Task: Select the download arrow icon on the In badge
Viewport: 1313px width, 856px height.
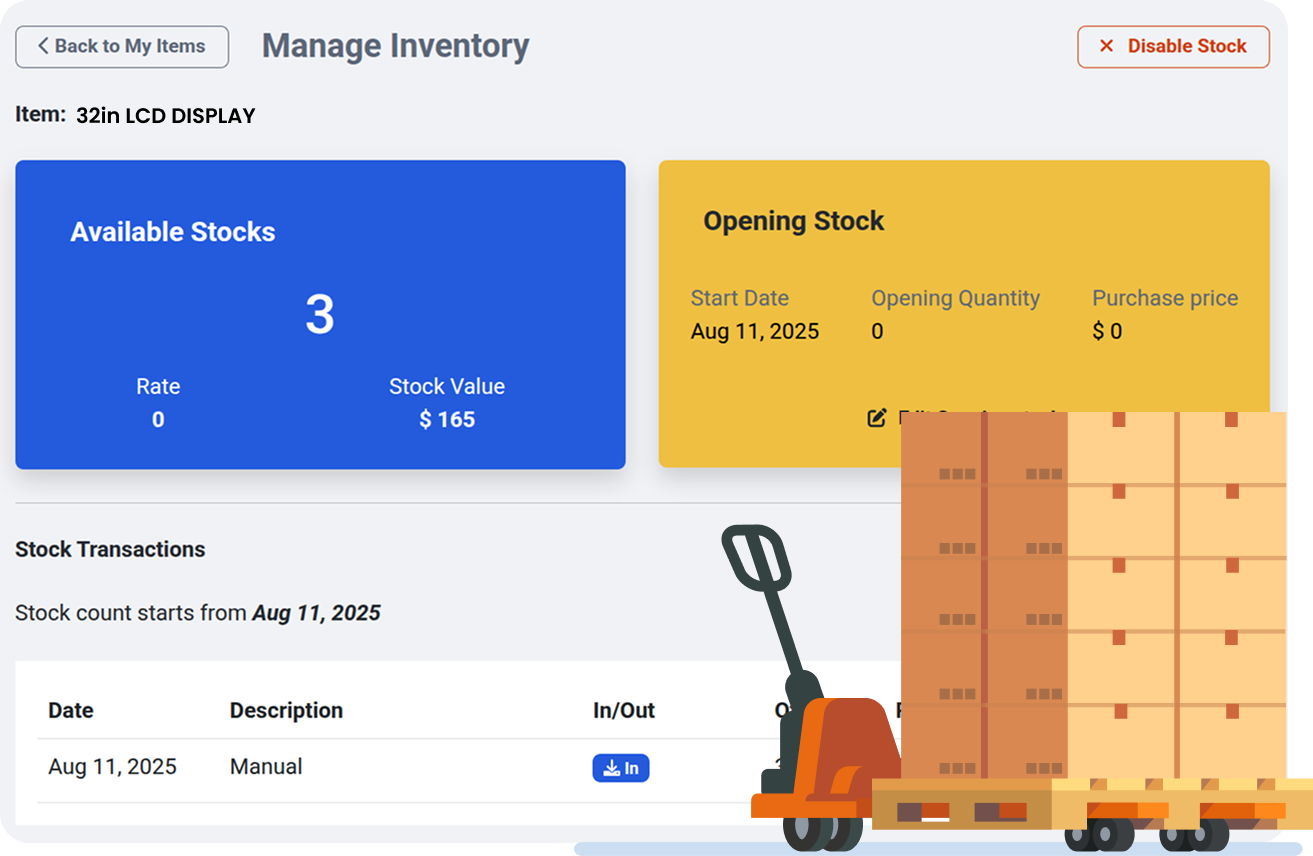Action: (611, 767)
